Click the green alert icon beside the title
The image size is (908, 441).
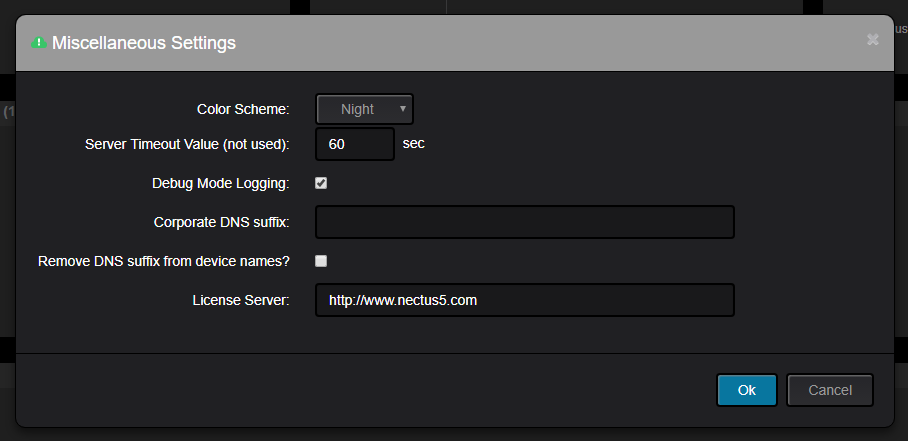tap(39, 42)
